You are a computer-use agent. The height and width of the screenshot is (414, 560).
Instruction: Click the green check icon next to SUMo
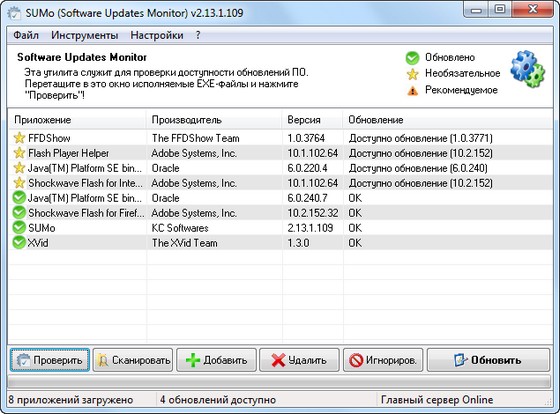[19, 228]
